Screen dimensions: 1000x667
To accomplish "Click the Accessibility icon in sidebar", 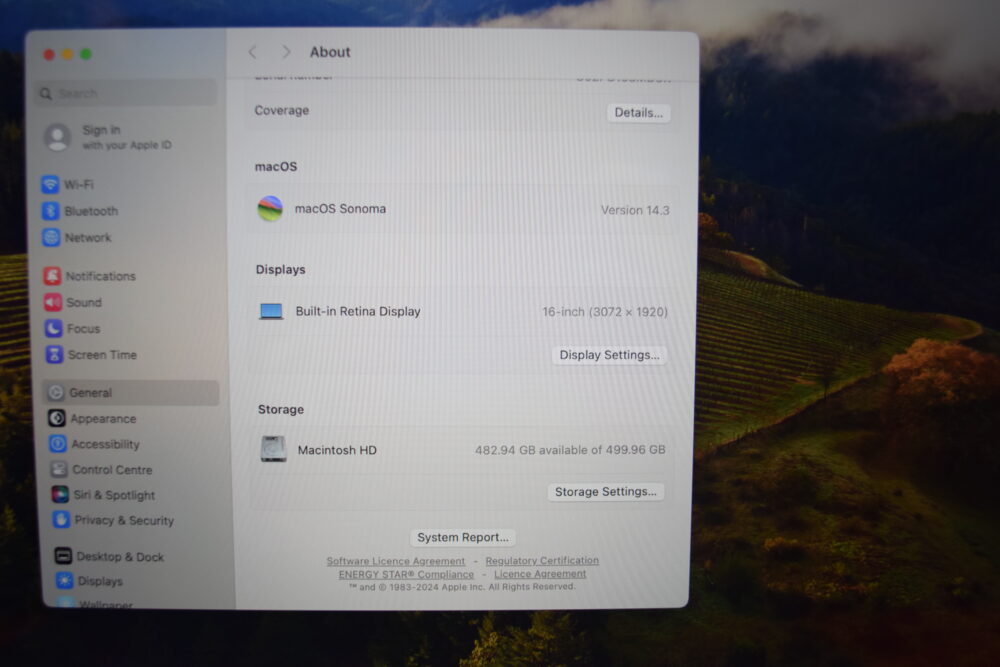I will coord(58,444).
